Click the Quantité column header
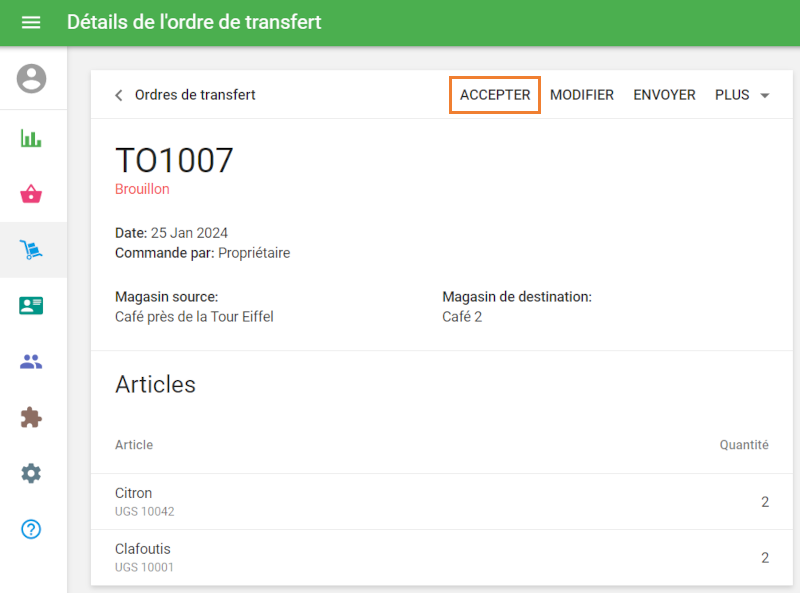 point(744,445)
